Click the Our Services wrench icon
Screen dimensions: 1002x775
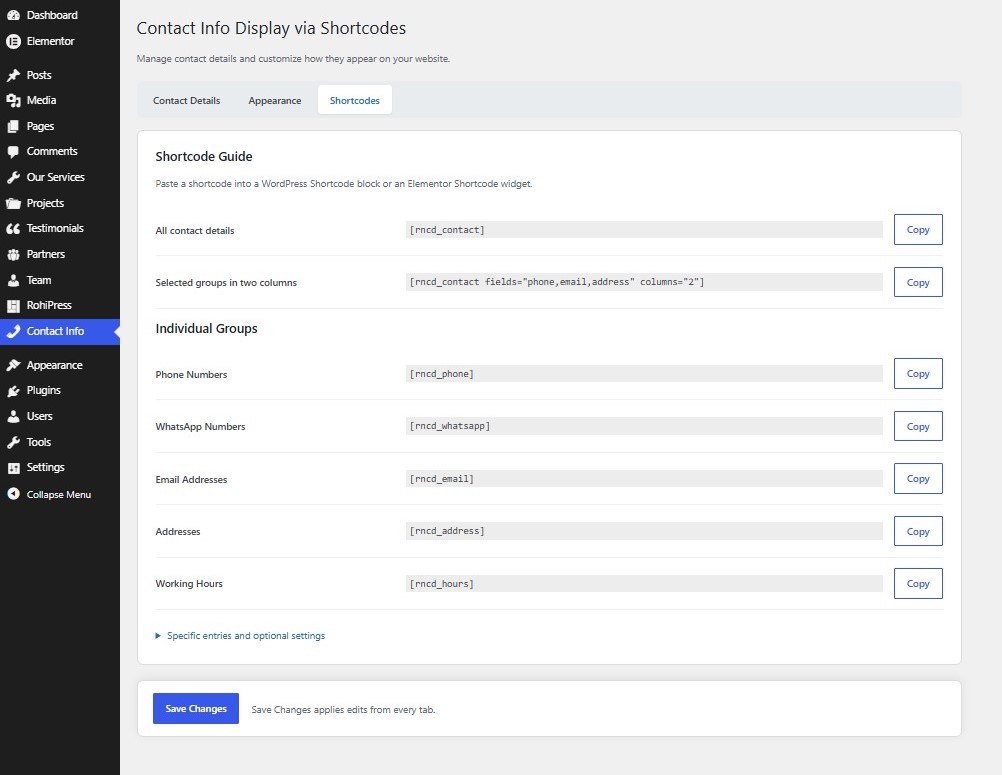pos(13,178)
